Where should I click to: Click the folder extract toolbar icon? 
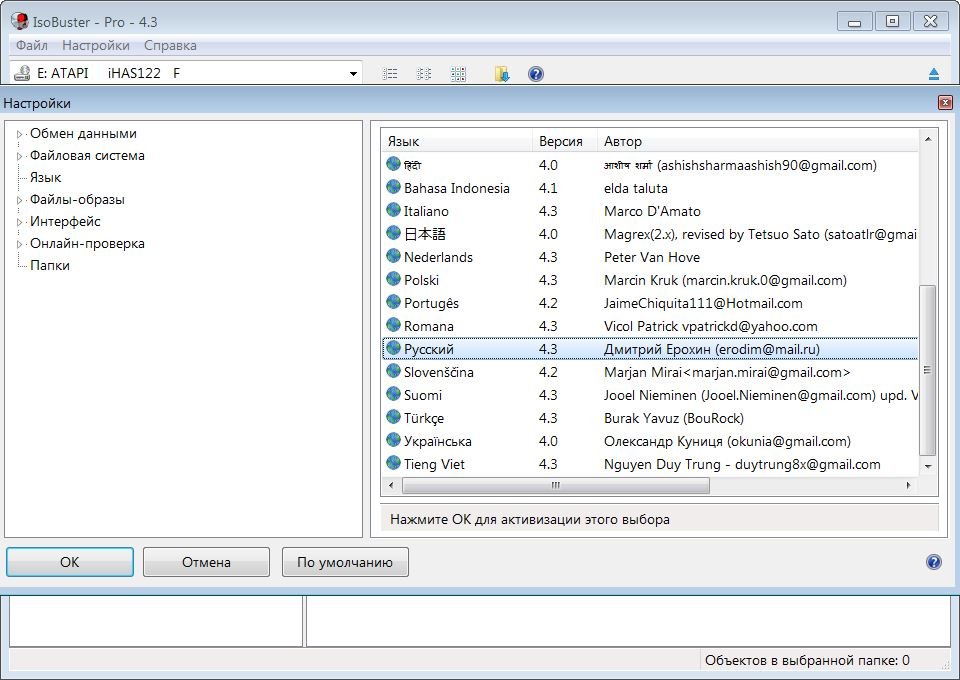point(502,74)
